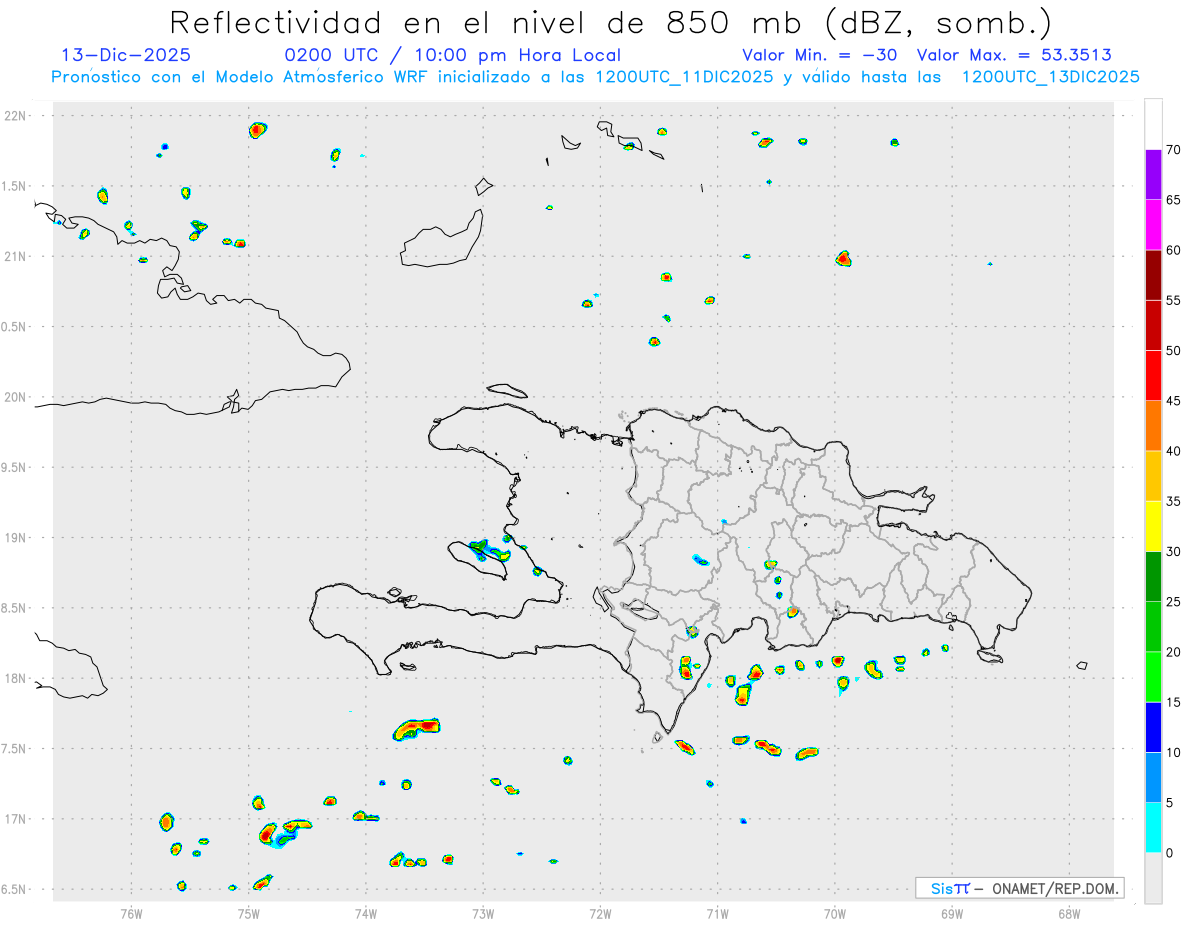This screenshot has width=1200, height=927.
Task: Click the date text '13-Dic-2025'
Action: (x=126, y=55)
